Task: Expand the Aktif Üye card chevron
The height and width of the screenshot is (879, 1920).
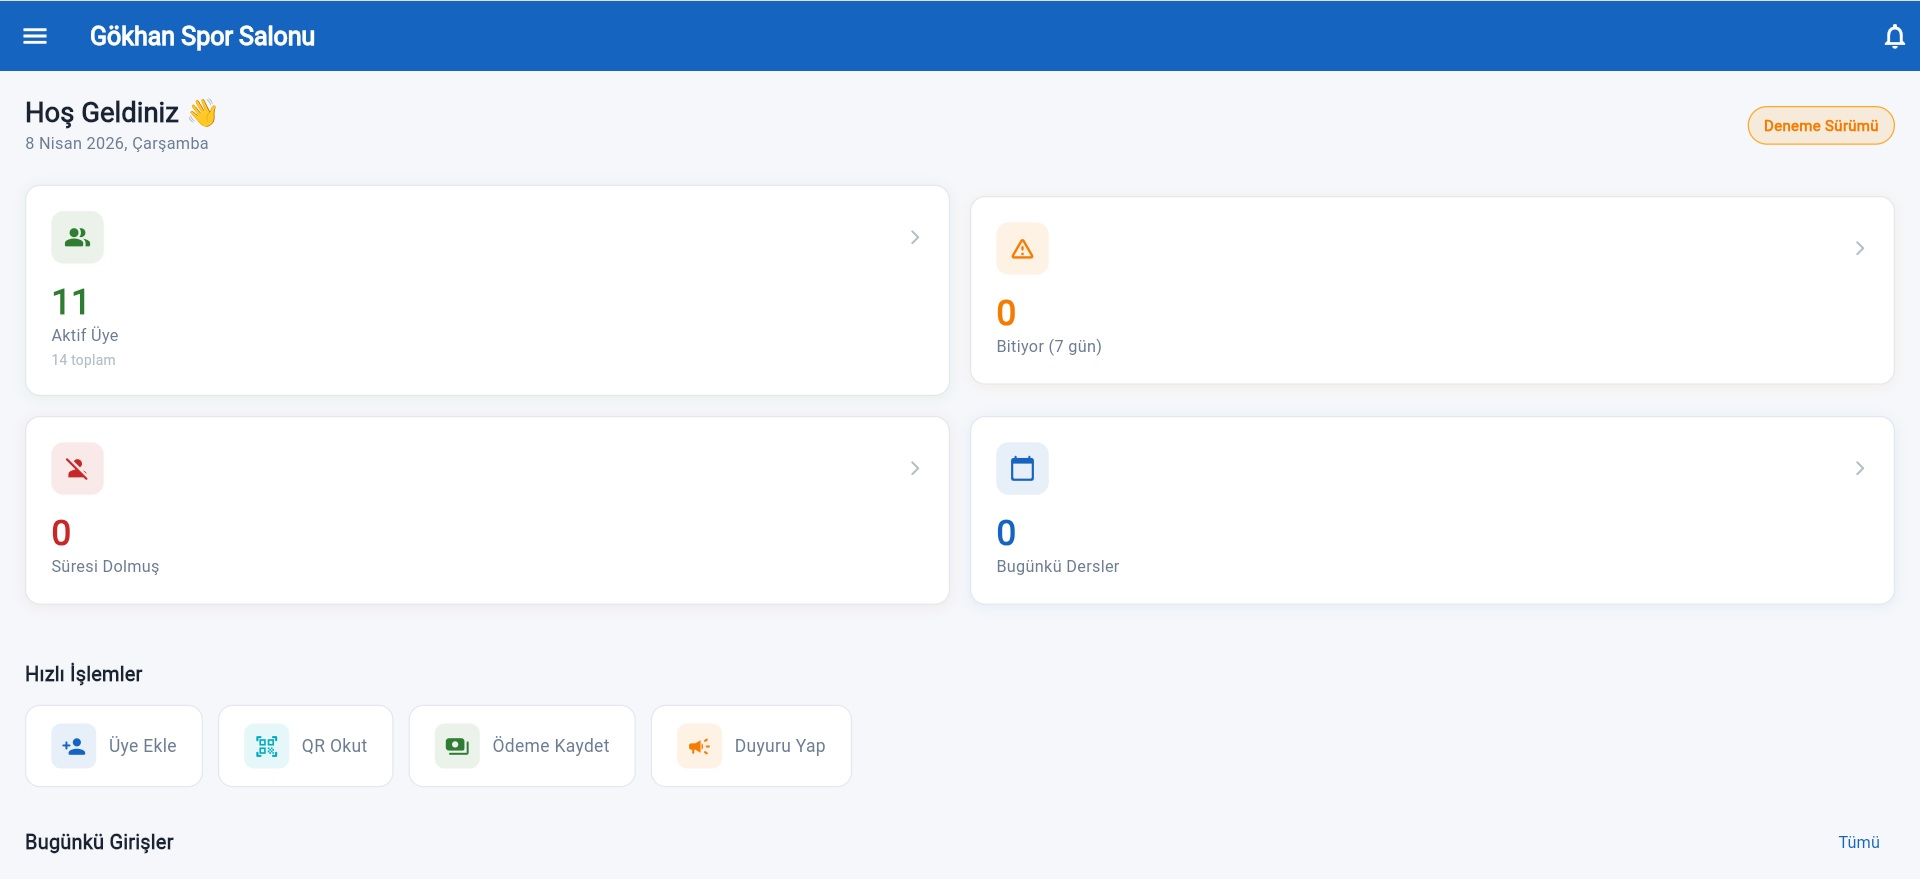Action: click(x=914, y=238)
